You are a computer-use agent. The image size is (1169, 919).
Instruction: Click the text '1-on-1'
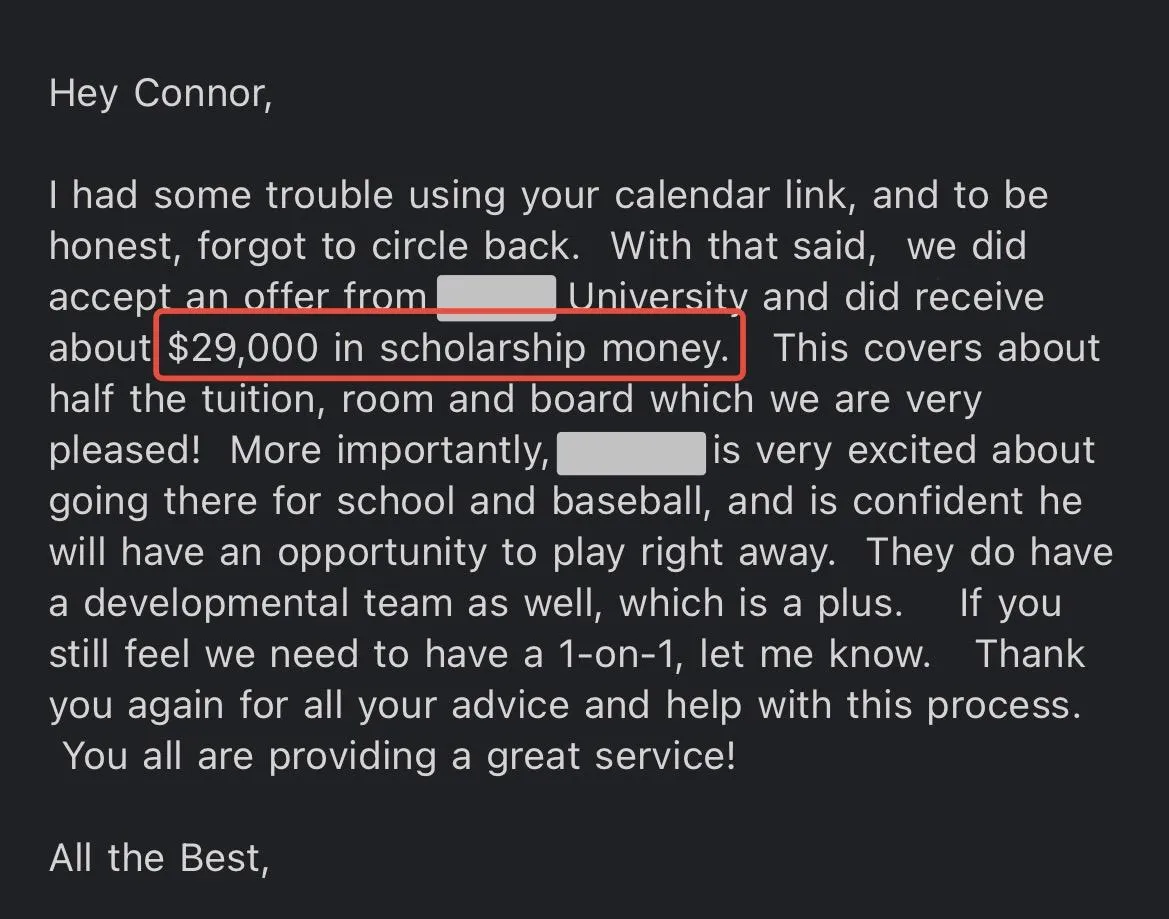coord(620,654)
